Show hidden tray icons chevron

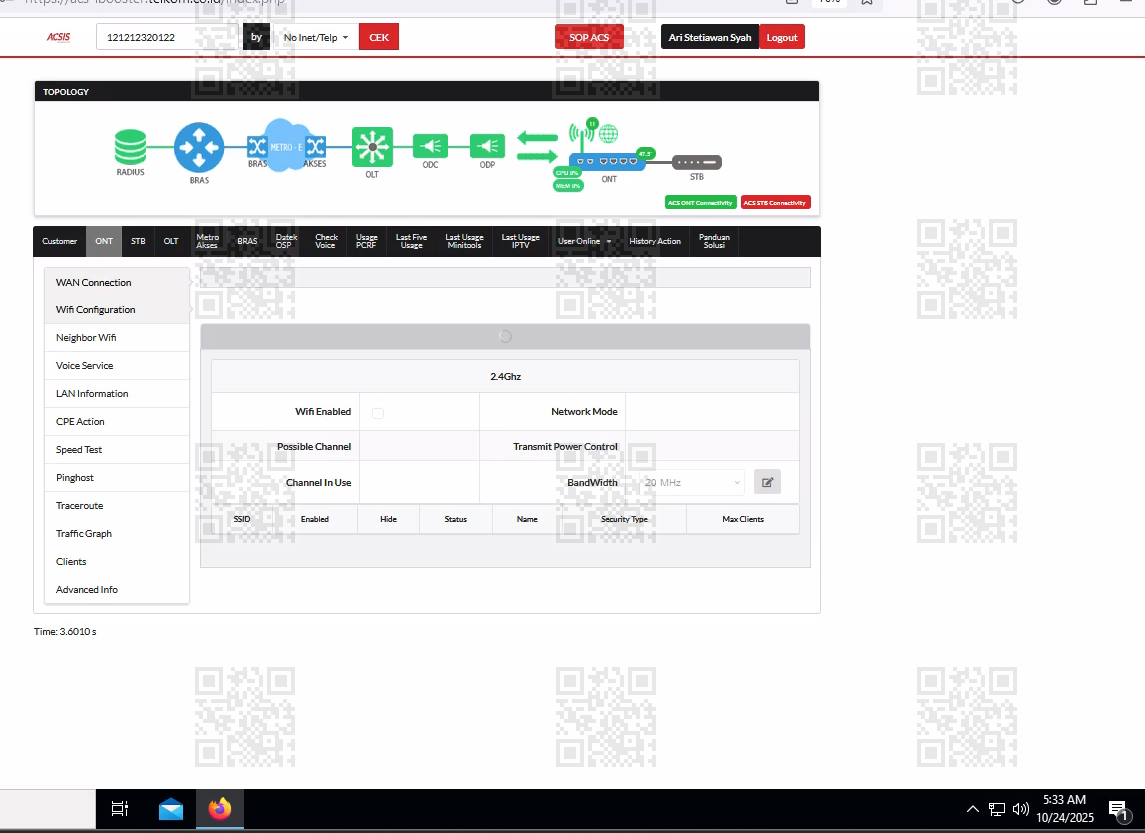[x=973, y=809]
